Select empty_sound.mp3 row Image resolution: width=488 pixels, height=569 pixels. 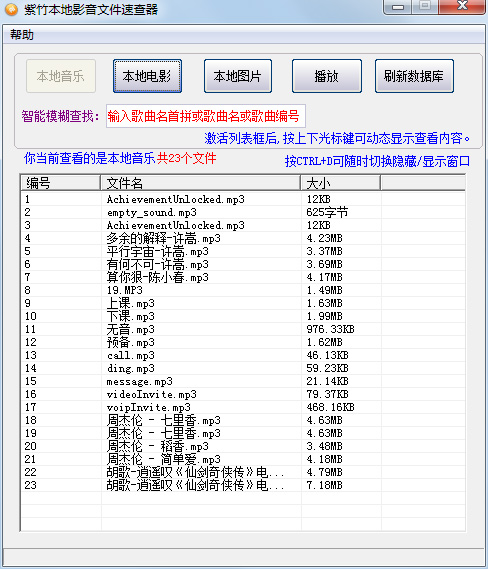pos(242,212)
